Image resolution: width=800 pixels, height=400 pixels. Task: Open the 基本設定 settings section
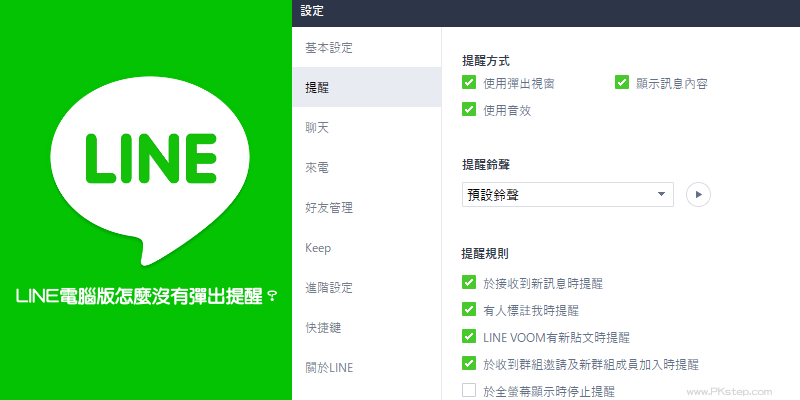(366, 48)
